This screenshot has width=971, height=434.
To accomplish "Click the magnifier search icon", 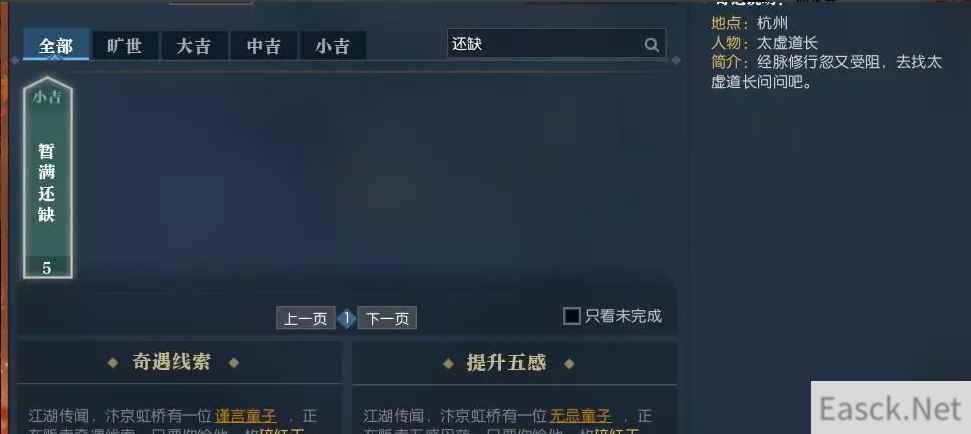I will click(651, 45).
